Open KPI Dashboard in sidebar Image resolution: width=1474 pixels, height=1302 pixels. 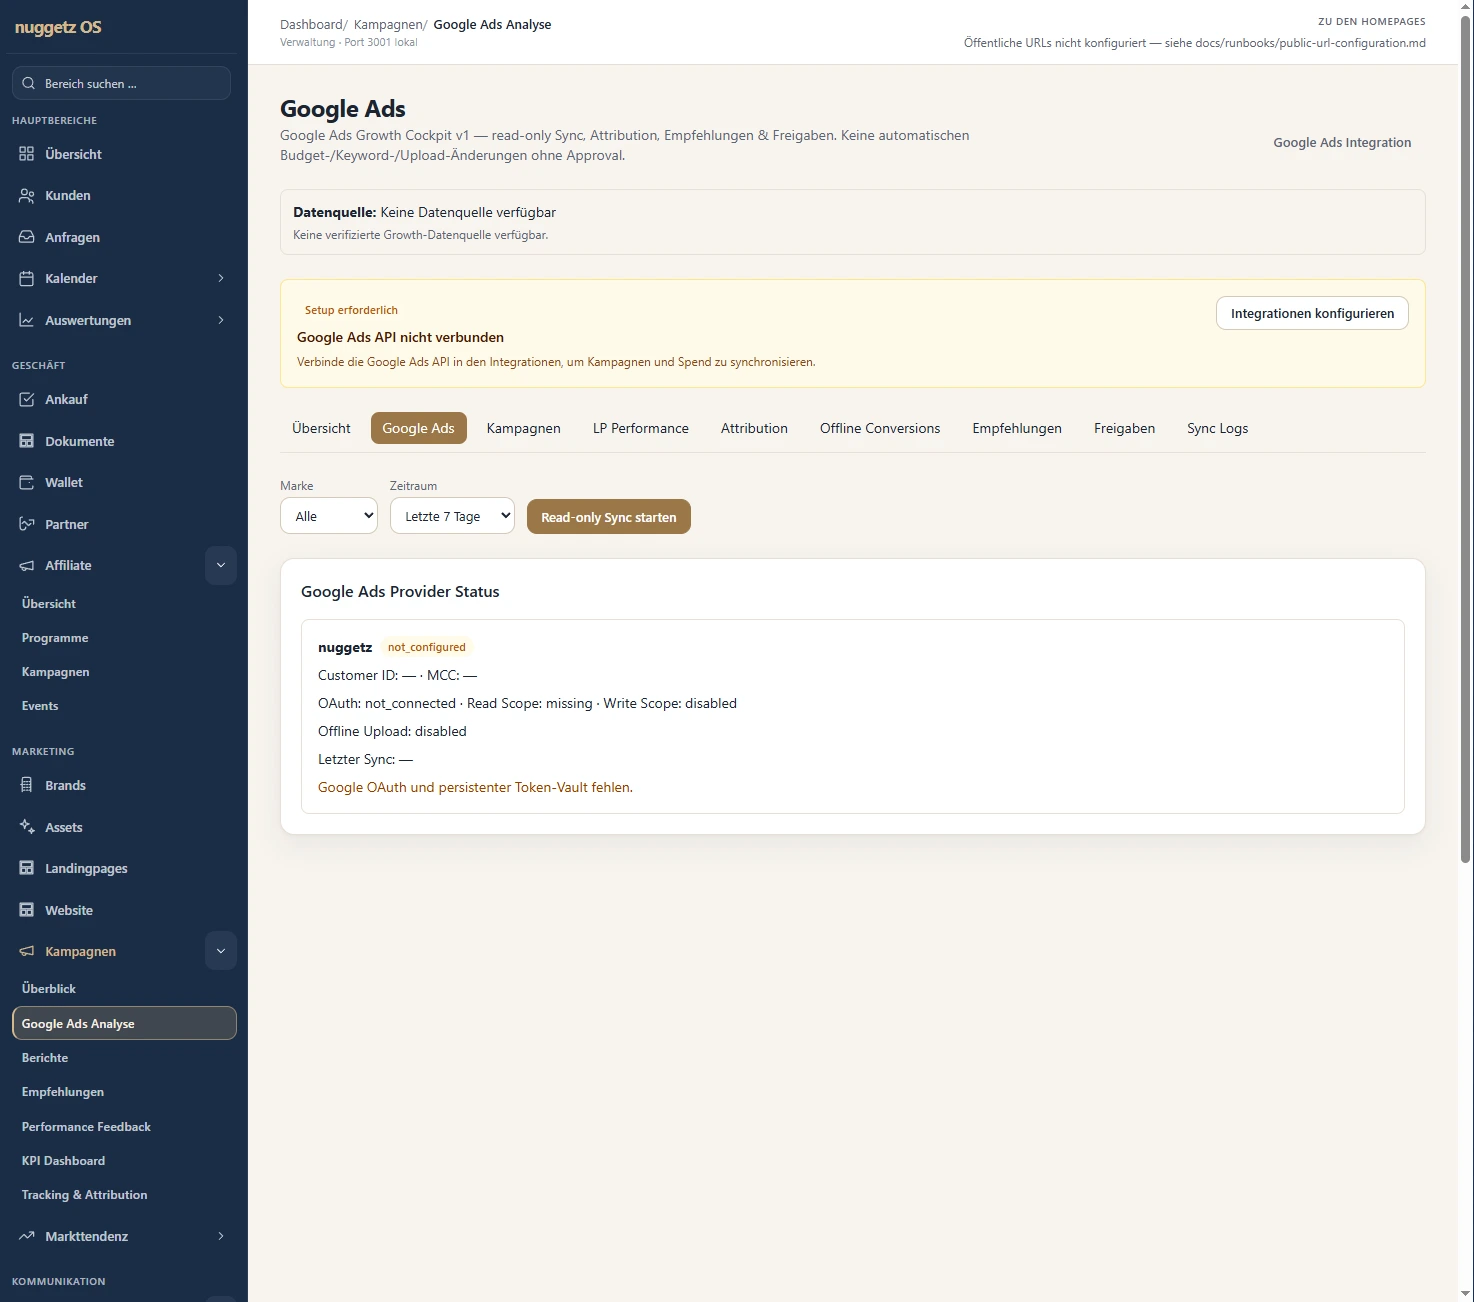63,1161
